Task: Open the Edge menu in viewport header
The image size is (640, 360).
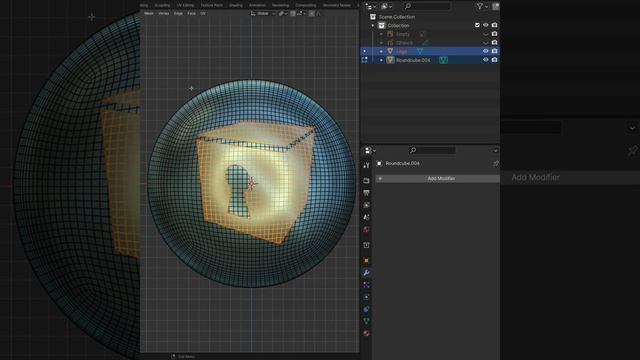Action: point(178,13)
